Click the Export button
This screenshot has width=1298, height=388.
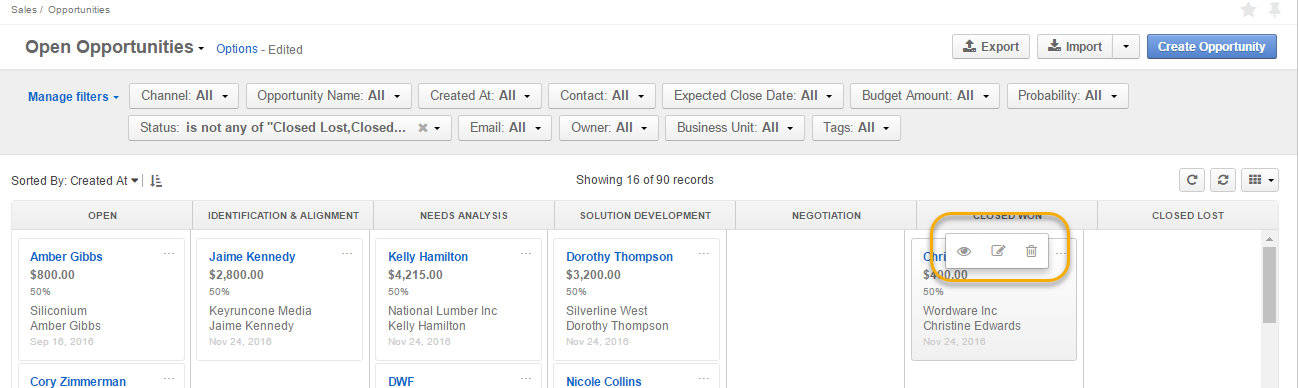(991, 46)
